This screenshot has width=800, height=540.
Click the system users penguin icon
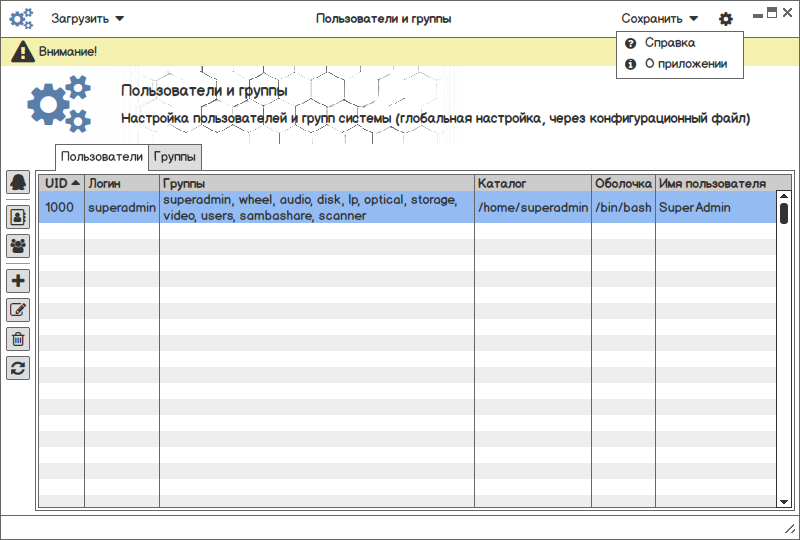[18, 182]
